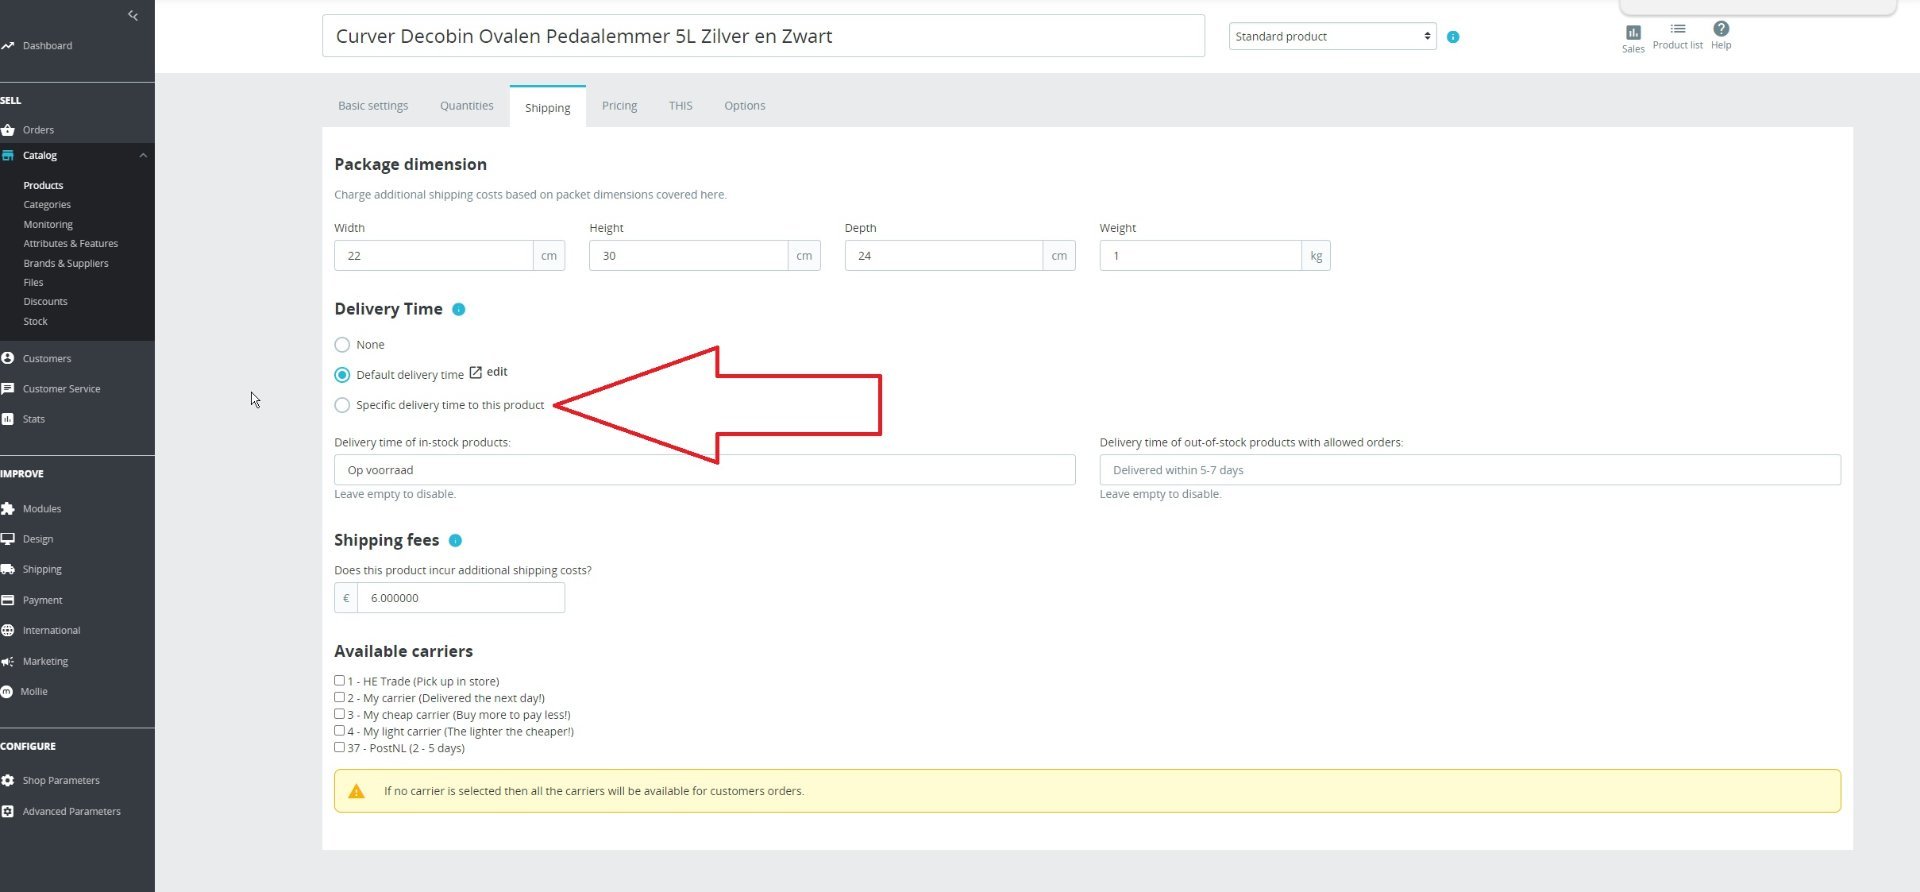Collapse the sidebar with the double chevron
Screen dimensions: 1920x892
coord(133,15)
